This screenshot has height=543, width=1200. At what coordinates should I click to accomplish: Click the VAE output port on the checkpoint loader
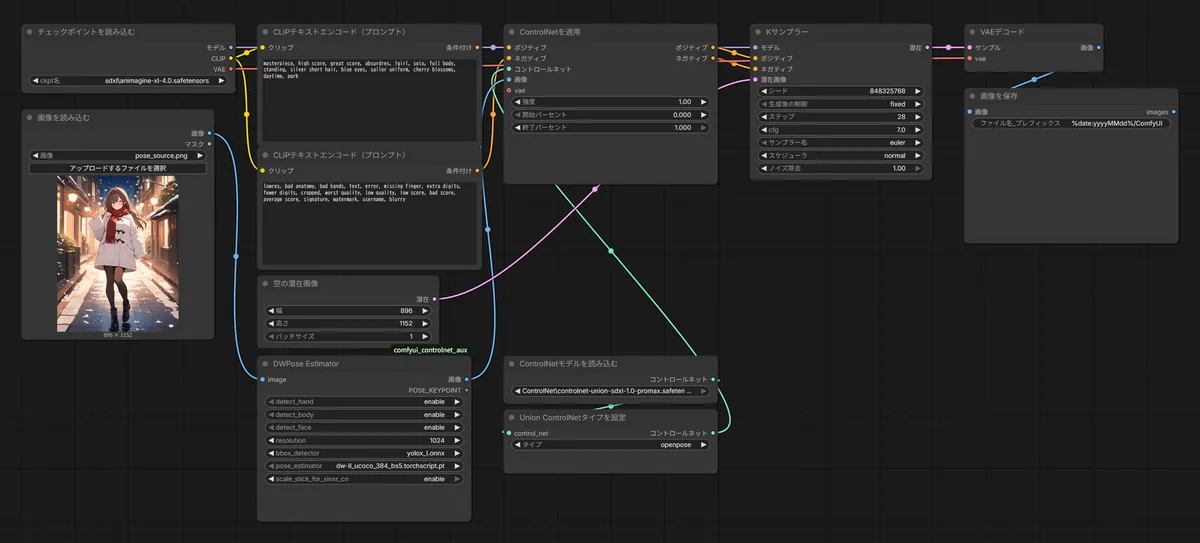231,69
